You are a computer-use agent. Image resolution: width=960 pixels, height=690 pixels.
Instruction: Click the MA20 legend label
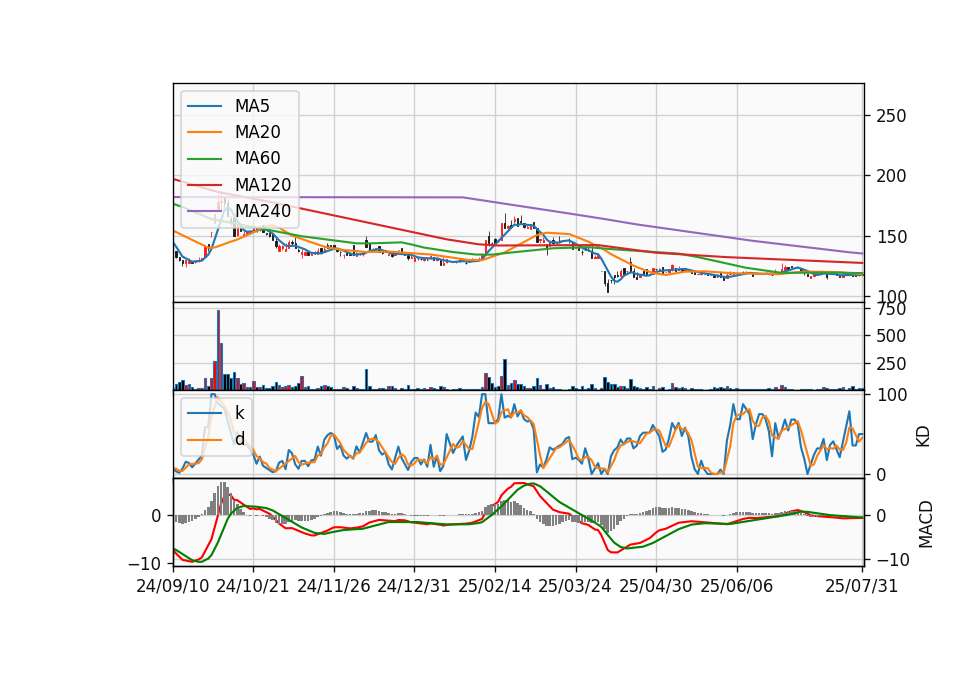pyautogui.click(x=257, y=132)
